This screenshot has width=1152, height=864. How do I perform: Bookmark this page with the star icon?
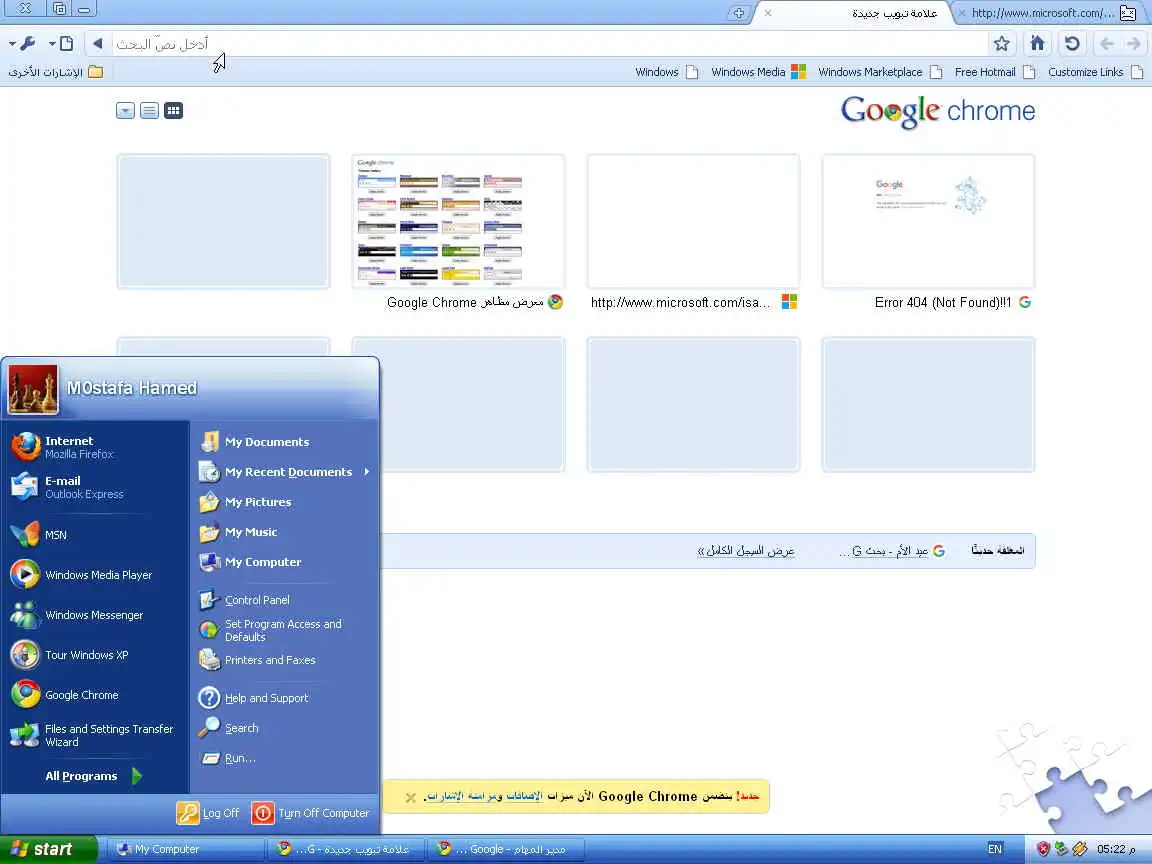click(1001, 44)
